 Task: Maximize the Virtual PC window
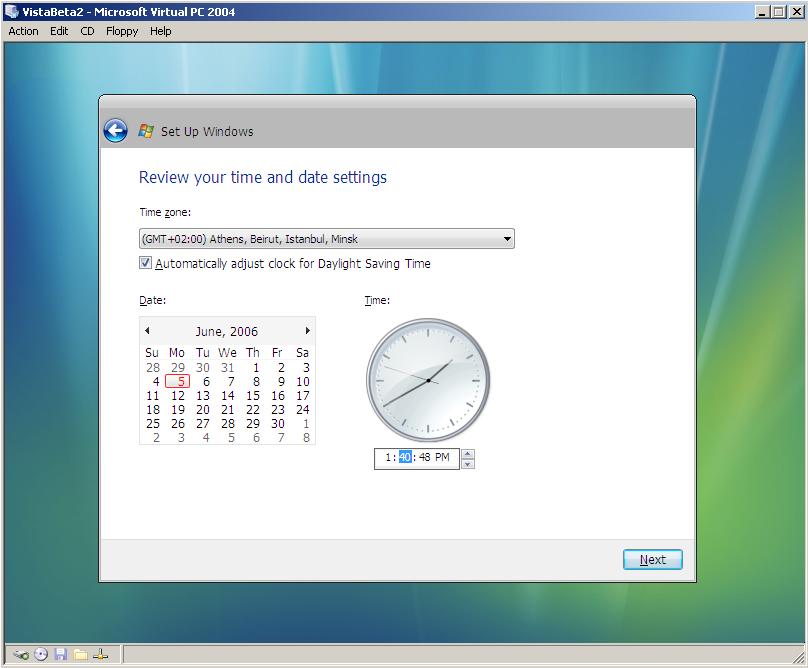(x=779, y=11)
